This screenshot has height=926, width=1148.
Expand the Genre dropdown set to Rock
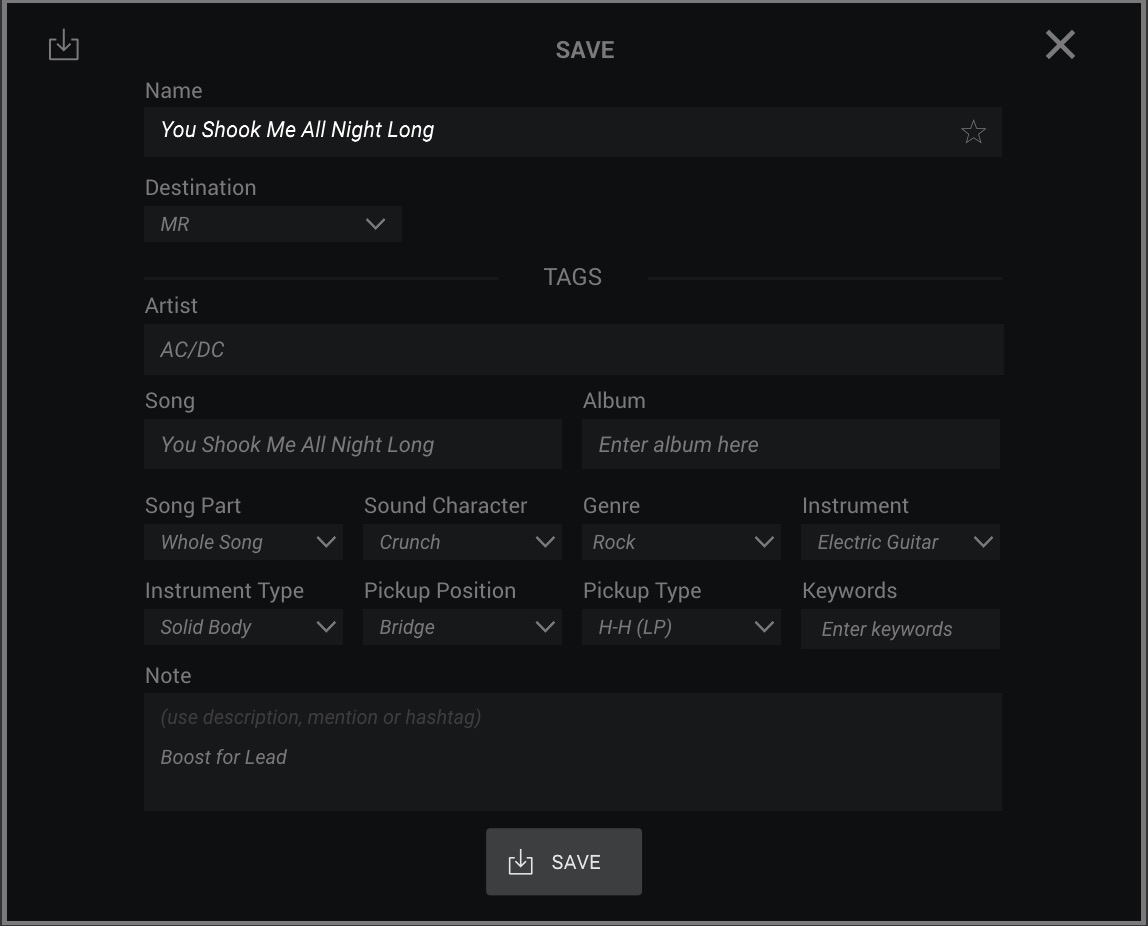tap(681, 542)
